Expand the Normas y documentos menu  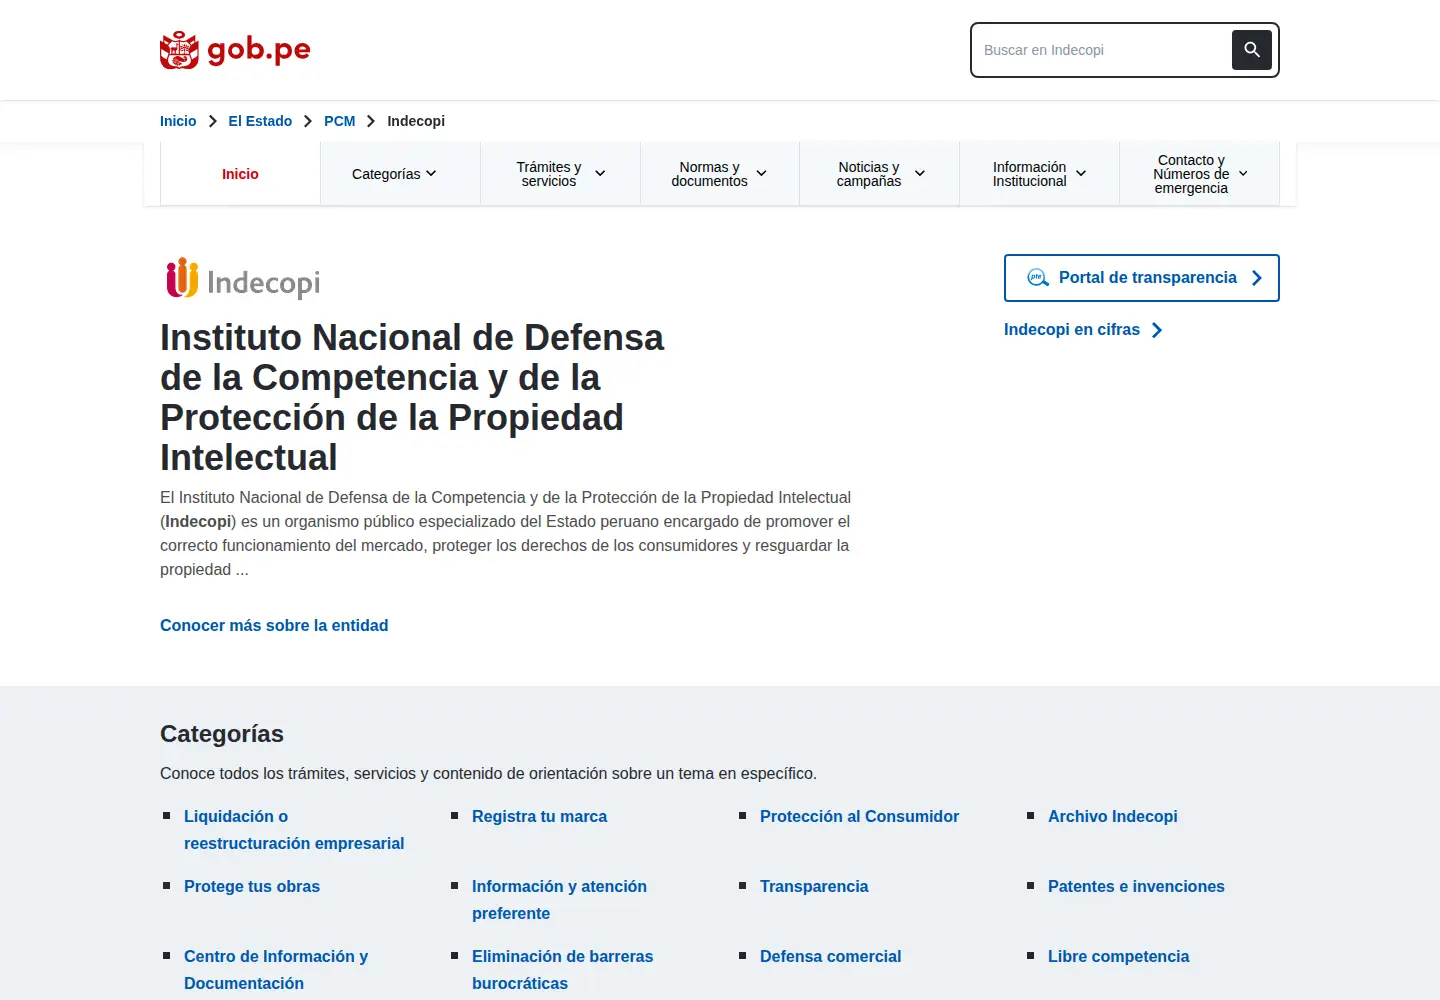(720, 174)
